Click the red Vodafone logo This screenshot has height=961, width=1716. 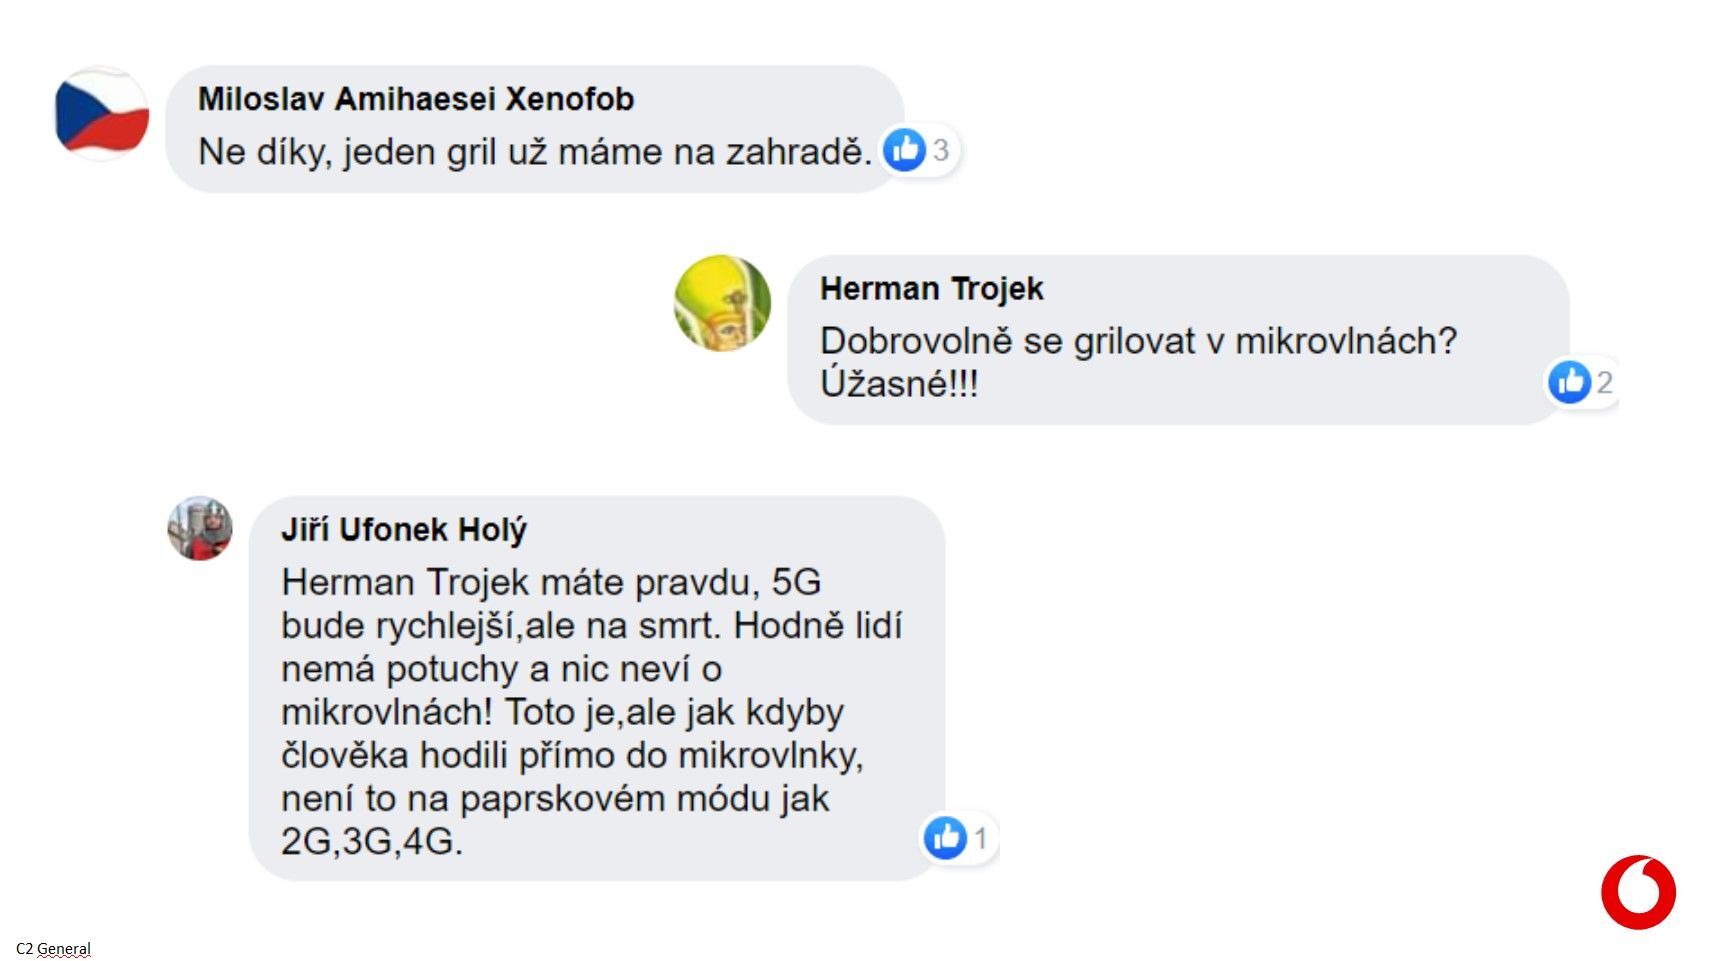(x=1638, y=892)
